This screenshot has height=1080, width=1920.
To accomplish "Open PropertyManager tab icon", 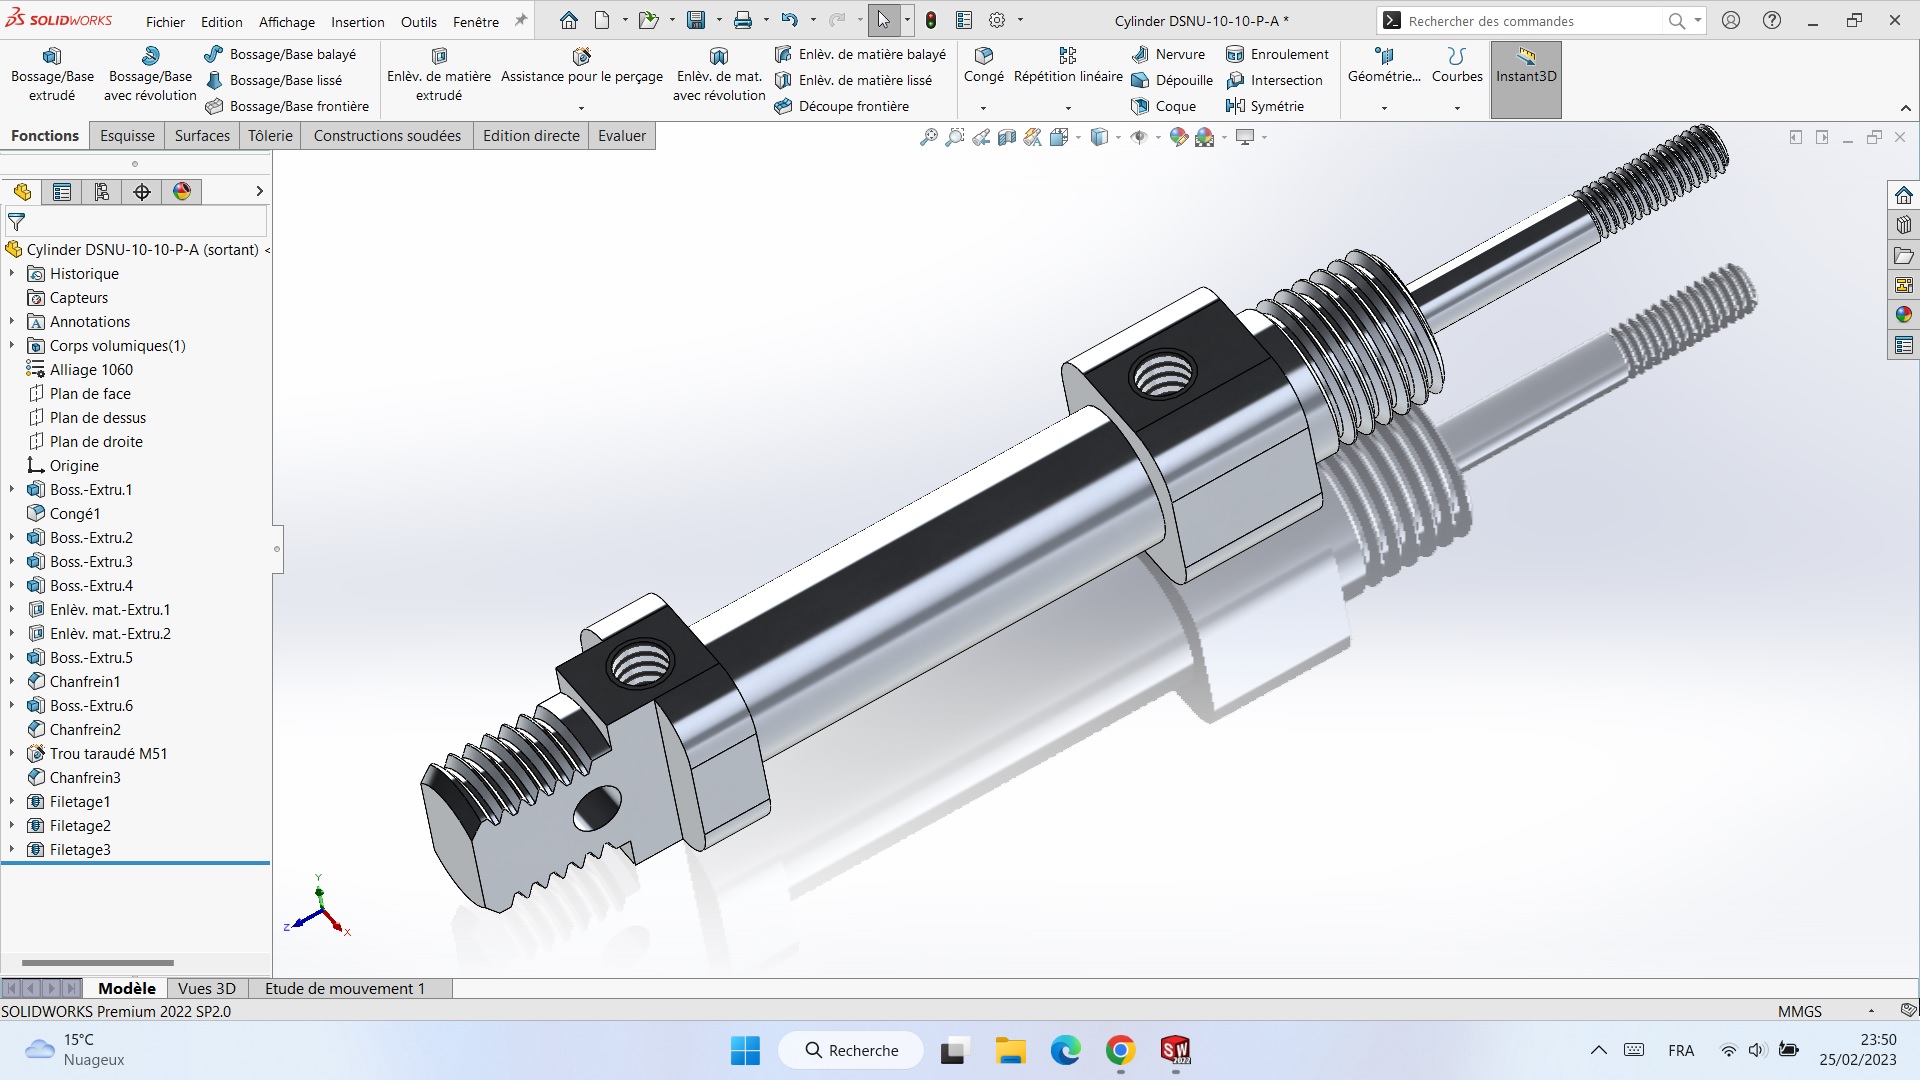I will click(x=62, y=192).
